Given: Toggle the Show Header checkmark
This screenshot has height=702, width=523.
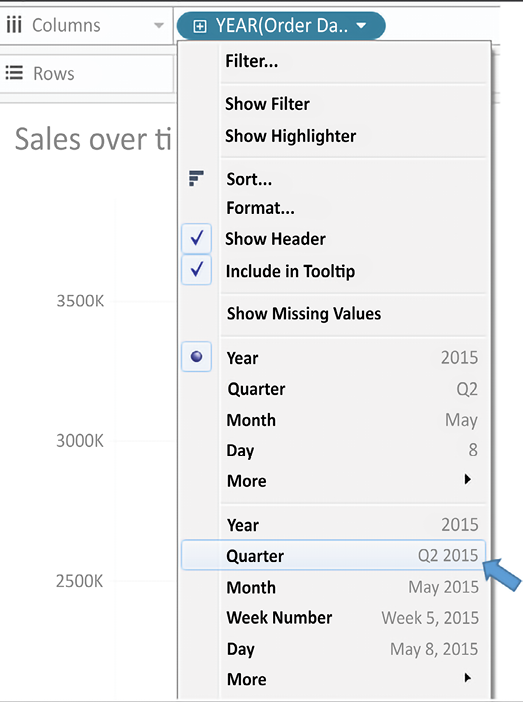Looking at the screenshot, I should pos(197,238).
